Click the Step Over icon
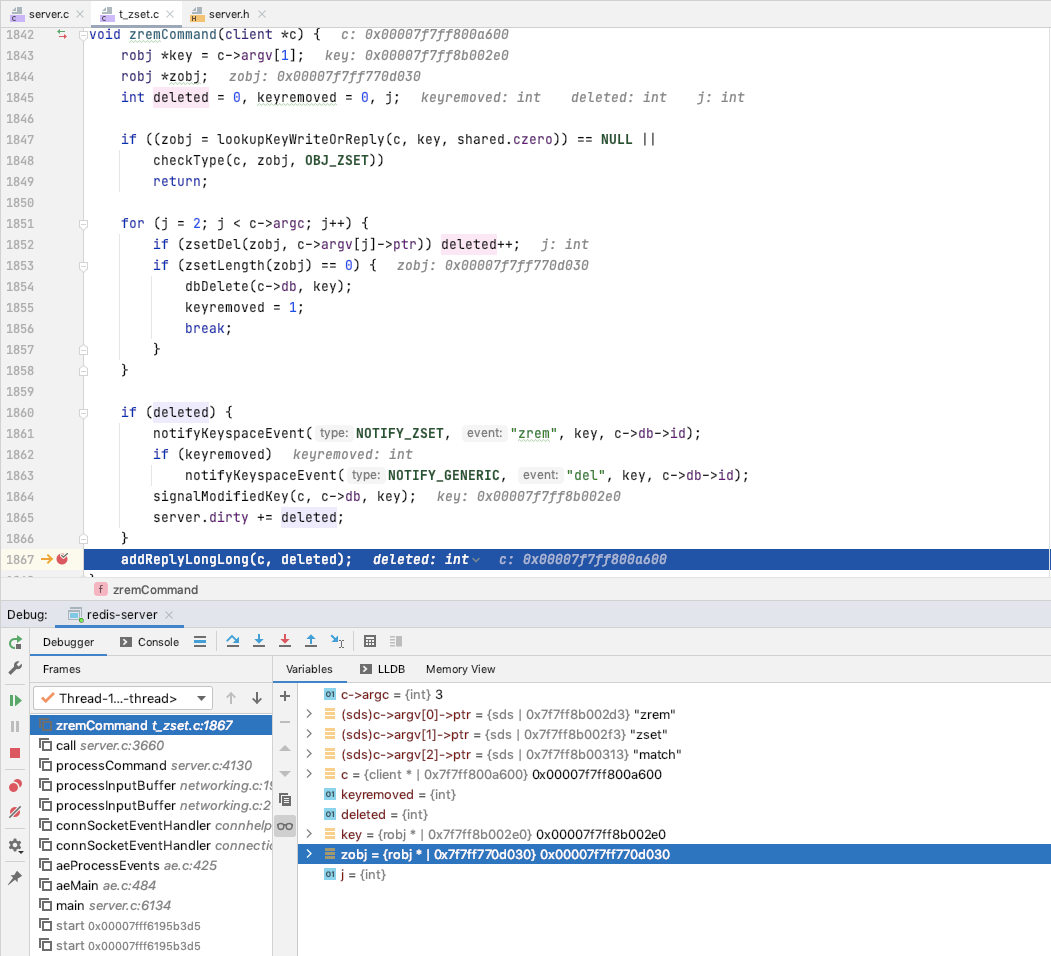Image resolution: width=1051 pixels, height=956 pixels. [233, 642]
